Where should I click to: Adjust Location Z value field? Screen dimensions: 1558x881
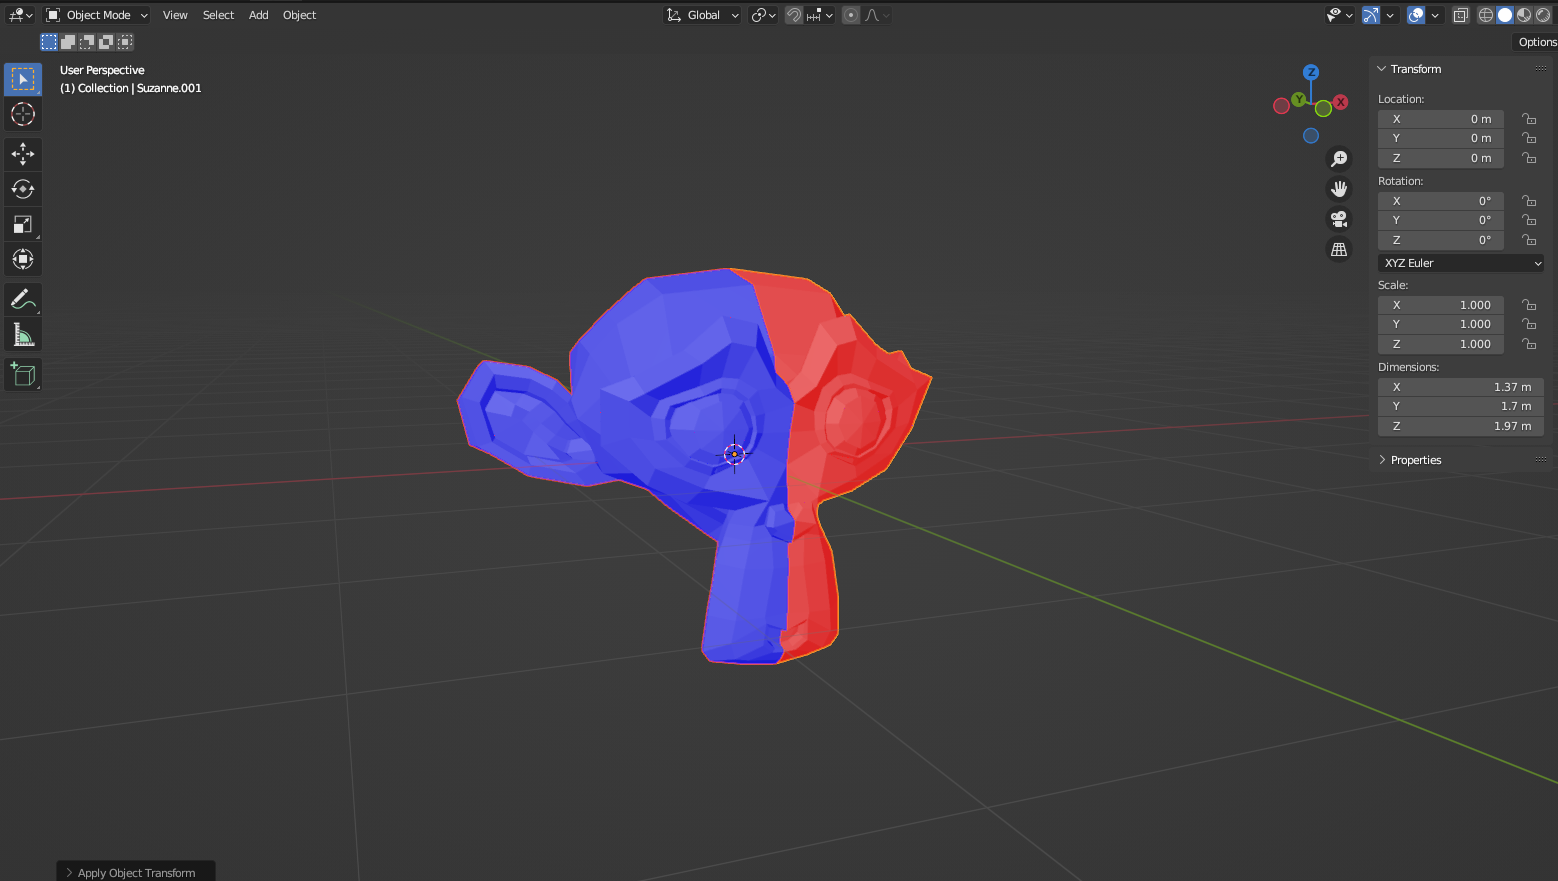tap(1441, 158)
